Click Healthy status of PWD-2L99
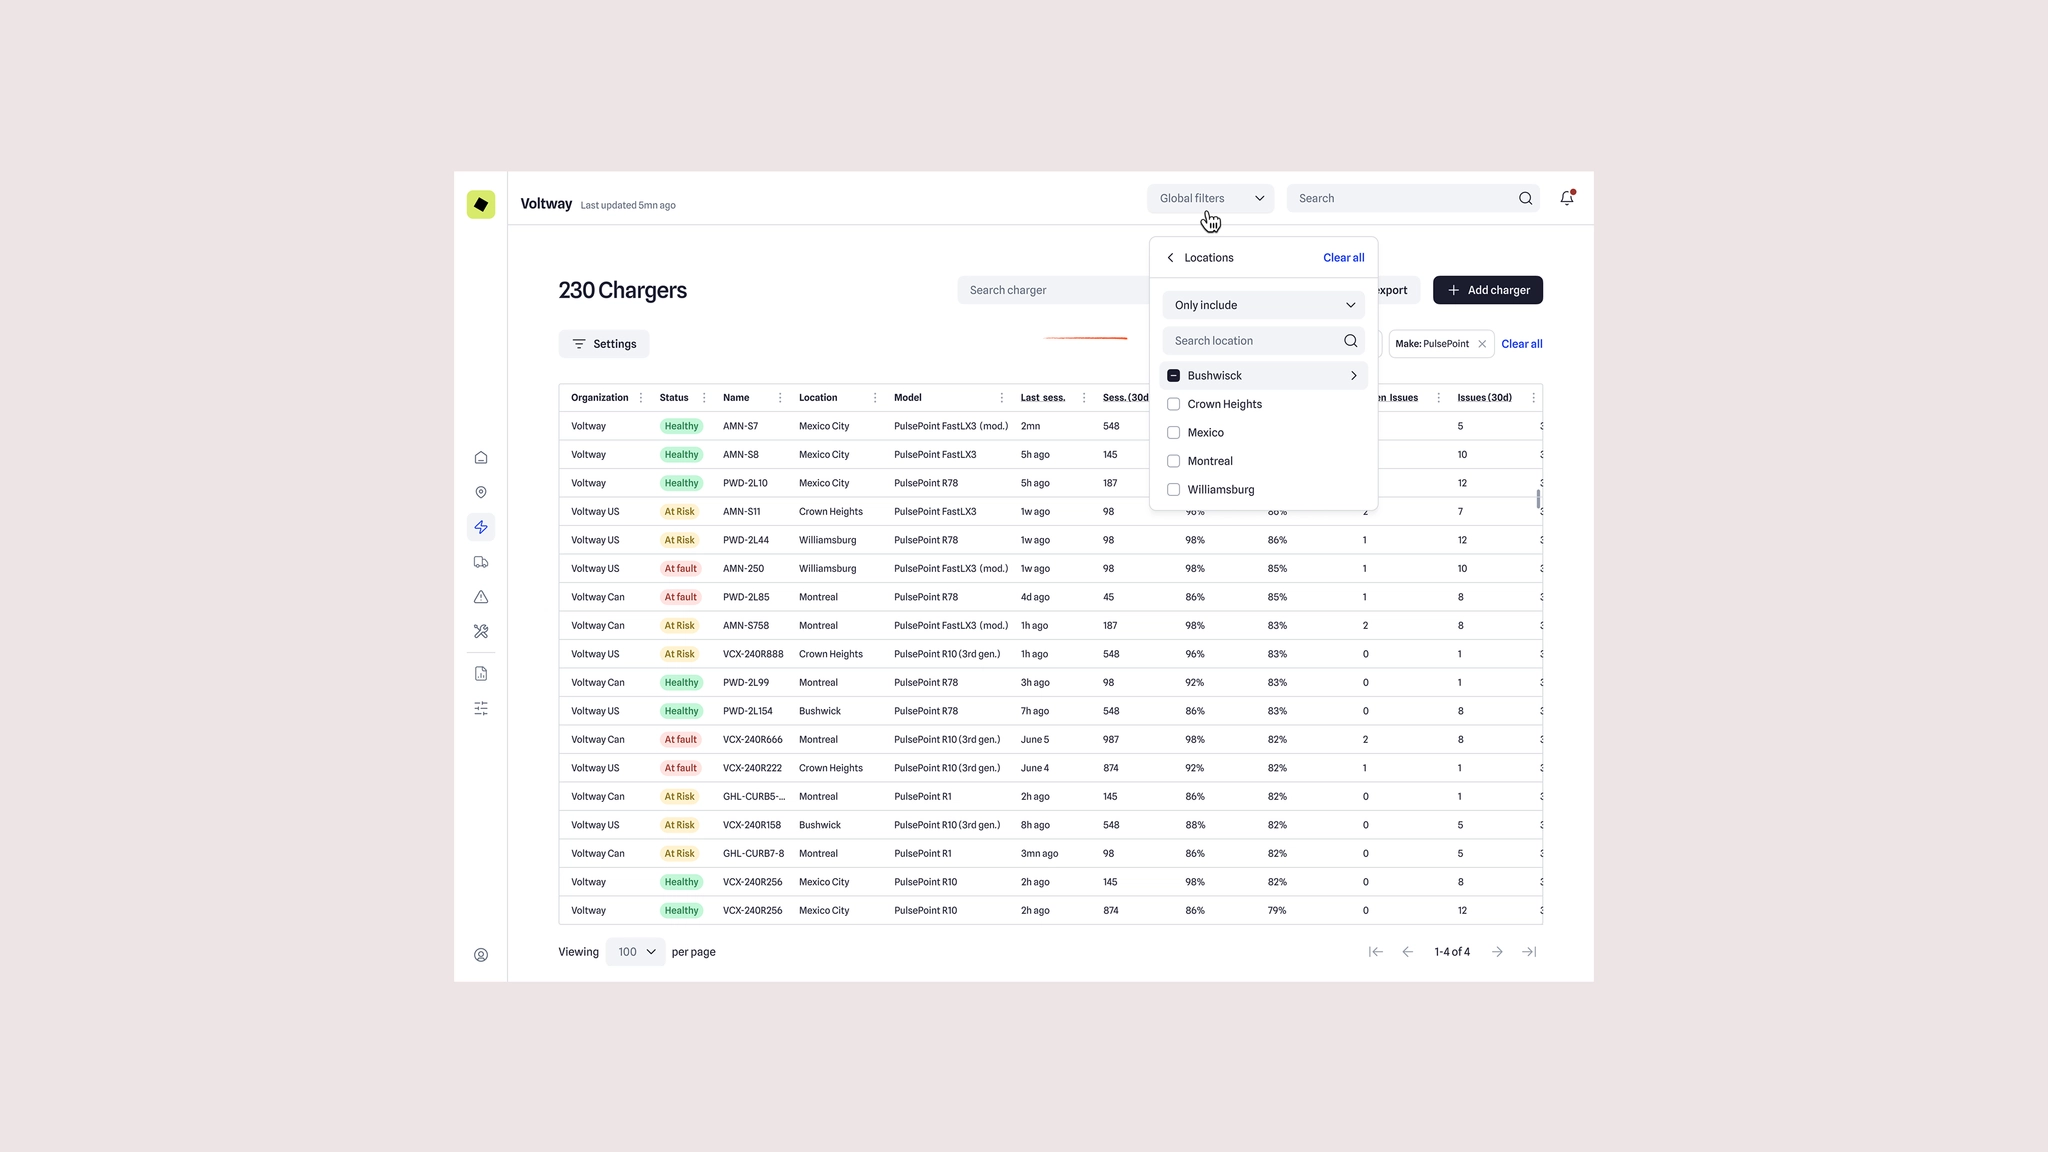The width and height of the screenshot is (2048, 1152). click(x=681, y=683)
